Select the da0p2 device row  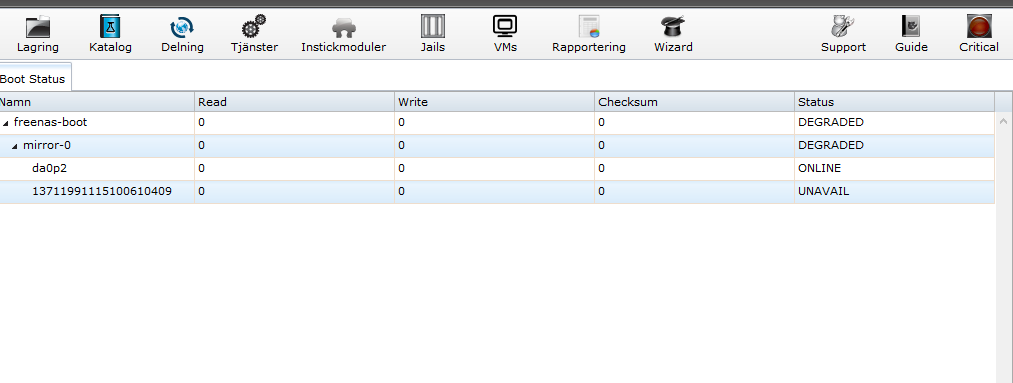click(497, 169)
